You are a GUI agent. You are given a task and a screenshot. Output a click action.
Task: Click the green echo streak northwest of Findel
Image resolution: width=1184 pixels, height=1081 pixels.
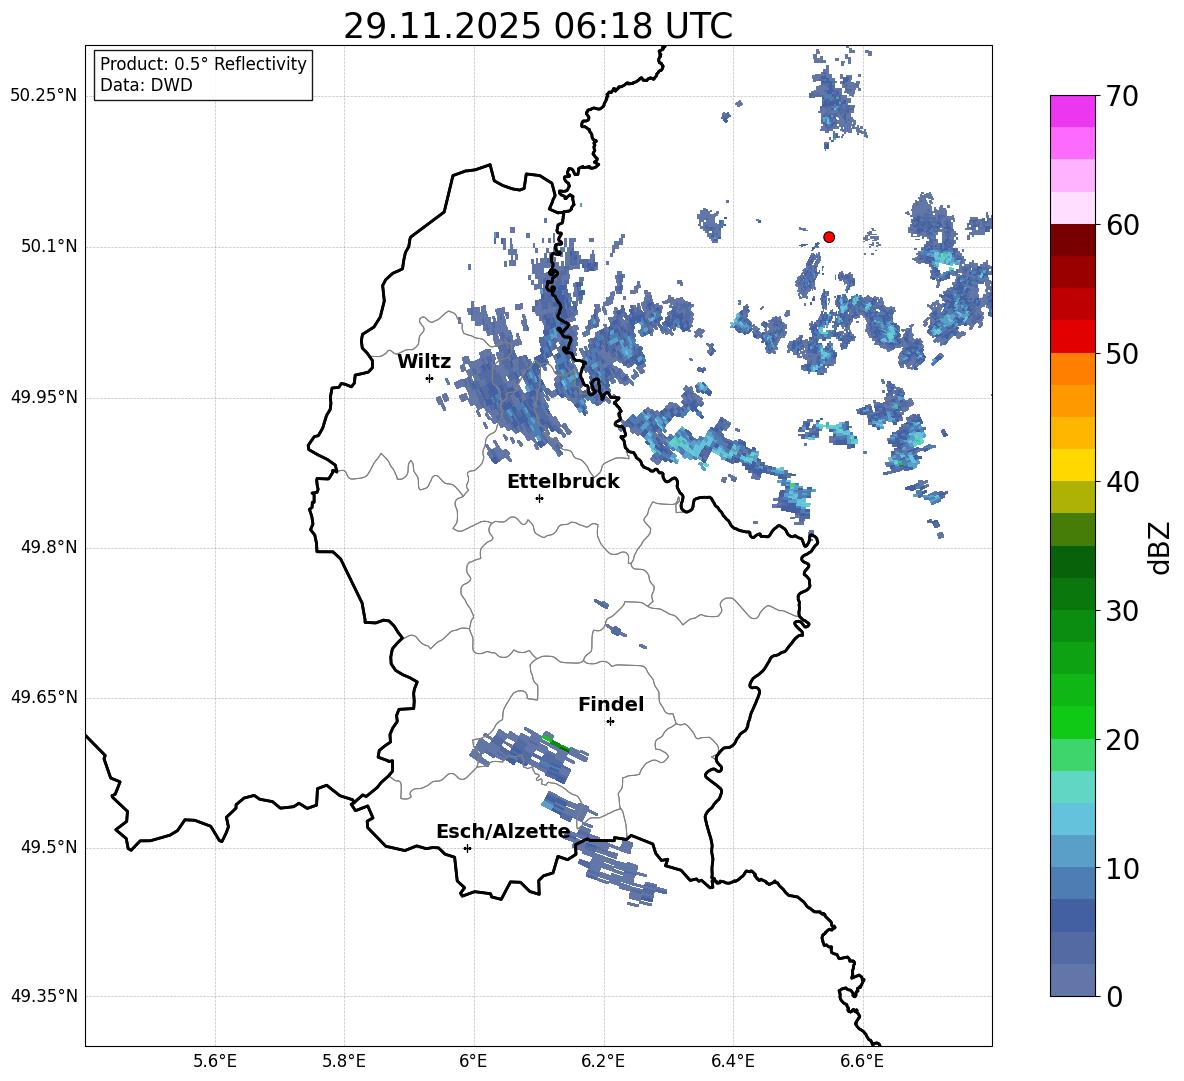click(555, 742)
